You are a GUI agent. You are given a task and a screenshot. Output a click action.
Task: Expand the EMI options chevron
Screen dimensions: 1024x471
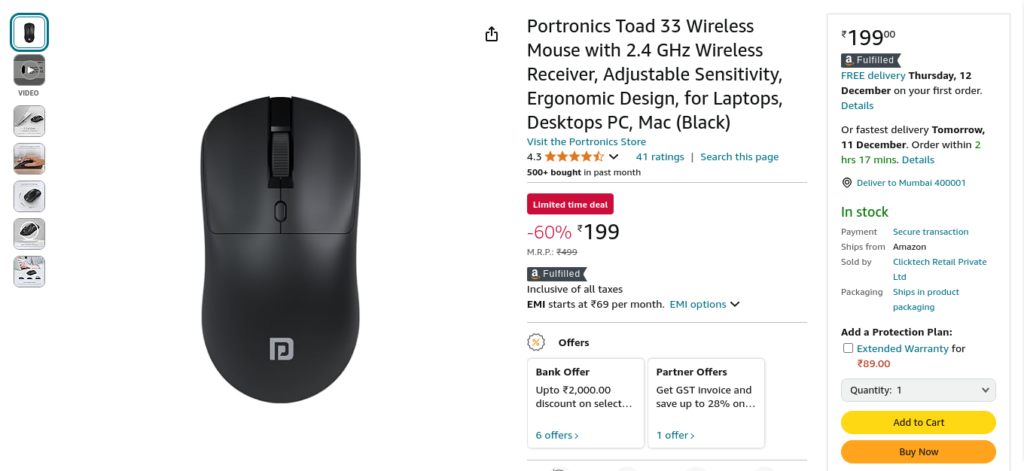[x=735, y=304]
